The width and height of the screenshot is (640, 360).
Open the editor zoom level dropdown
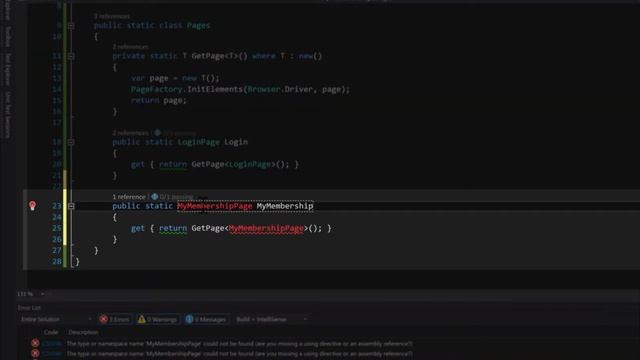[x=42, y=294]
